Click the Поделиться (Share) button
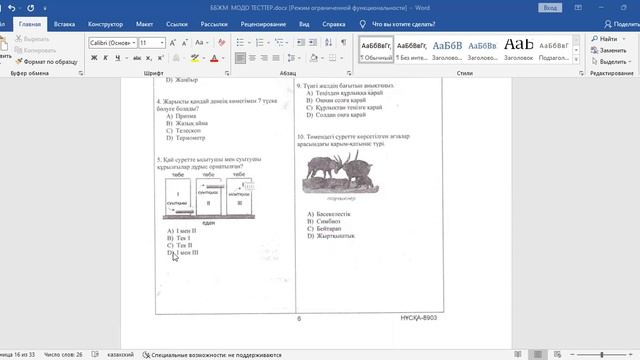The image size is (640, 360). [x=622, y=24]
